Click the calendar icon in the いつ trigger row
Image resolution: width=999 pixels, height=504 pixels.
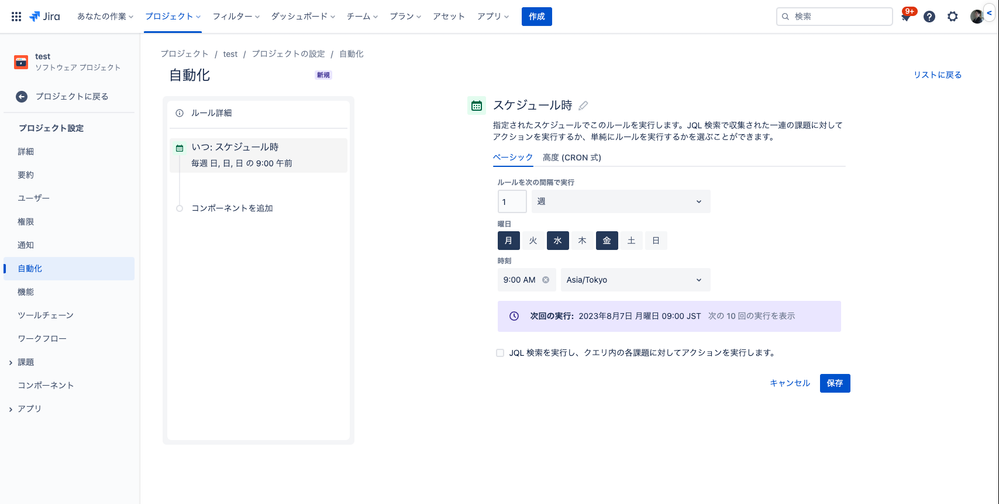click(x=179, y=148)
